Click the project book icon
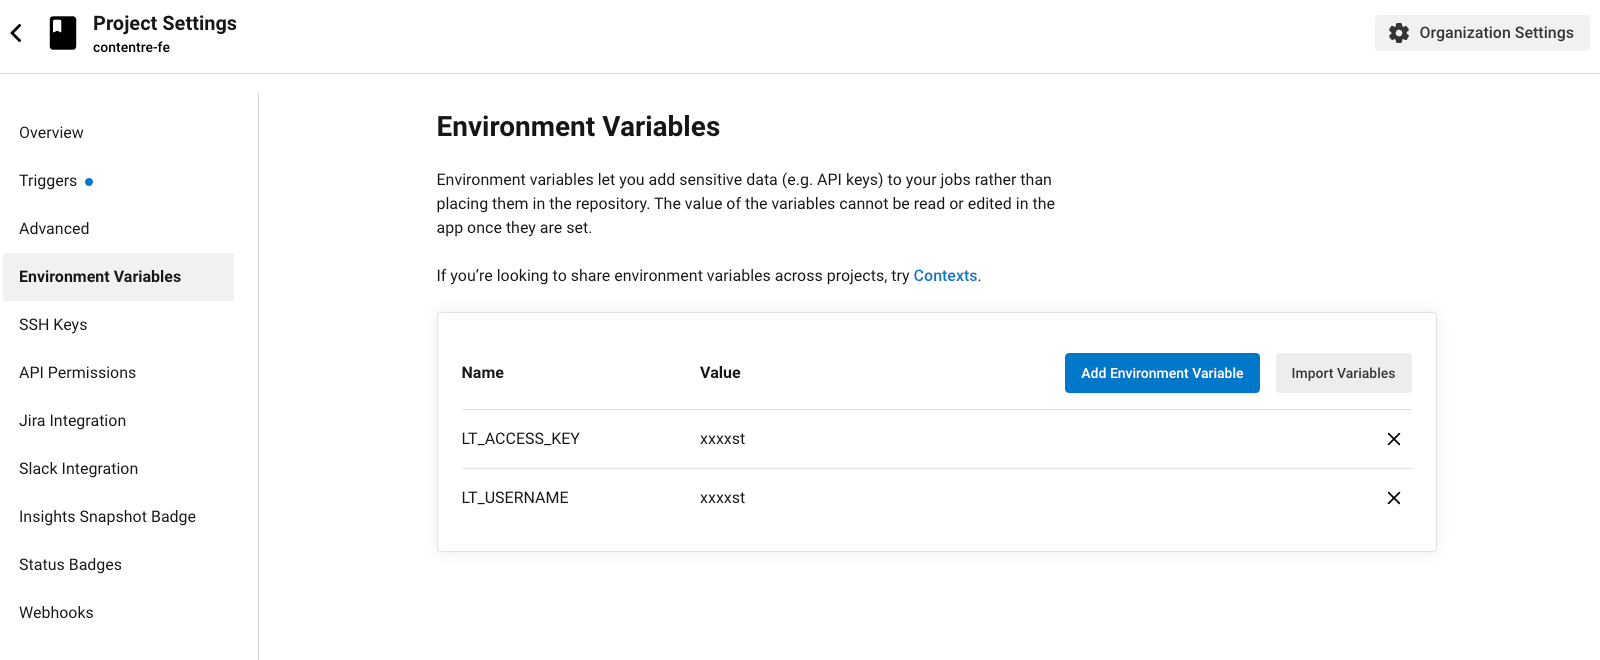Viewport: 1600px width, 660px height. coord(63,33)
